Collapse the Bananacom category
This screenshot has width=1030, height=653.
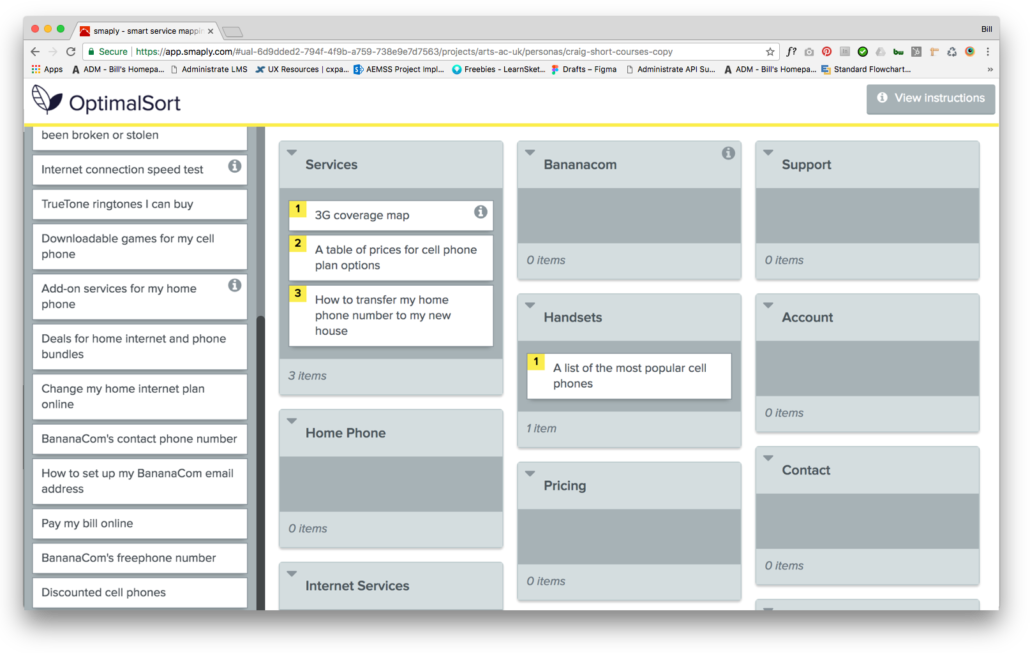(530, 153)
